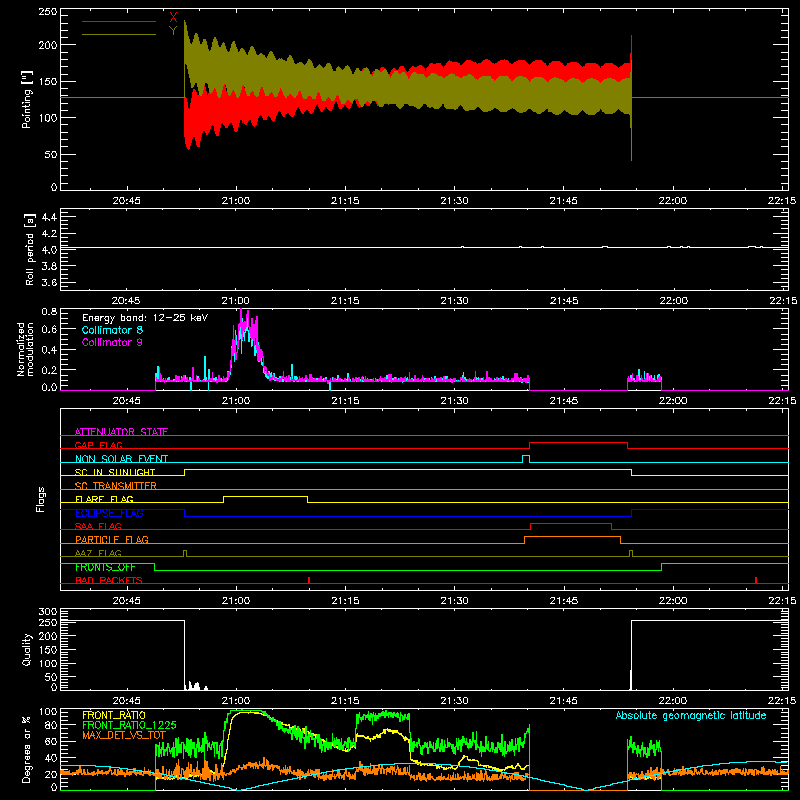Click the yellow FRONT_RATIO legend label
The width and height of the screenshot is (800, 800).
coord(114,715)
